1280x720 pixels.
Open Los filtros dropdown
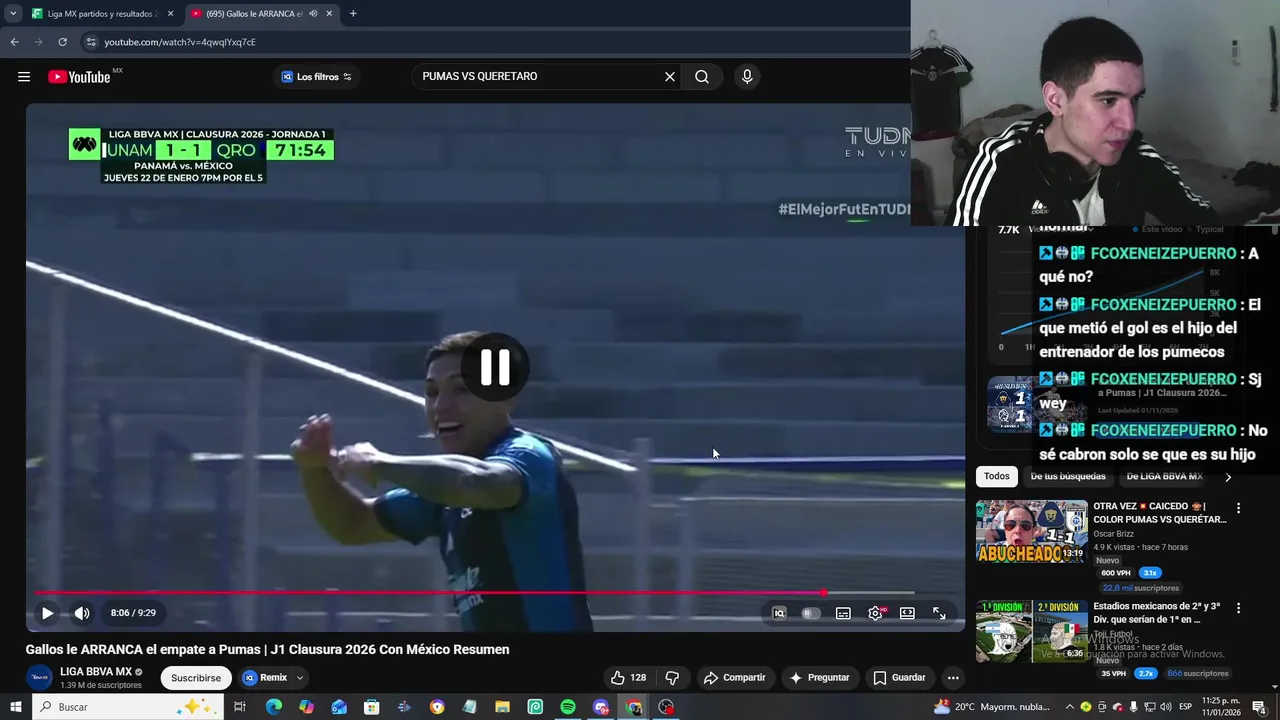tap(316, 77)
